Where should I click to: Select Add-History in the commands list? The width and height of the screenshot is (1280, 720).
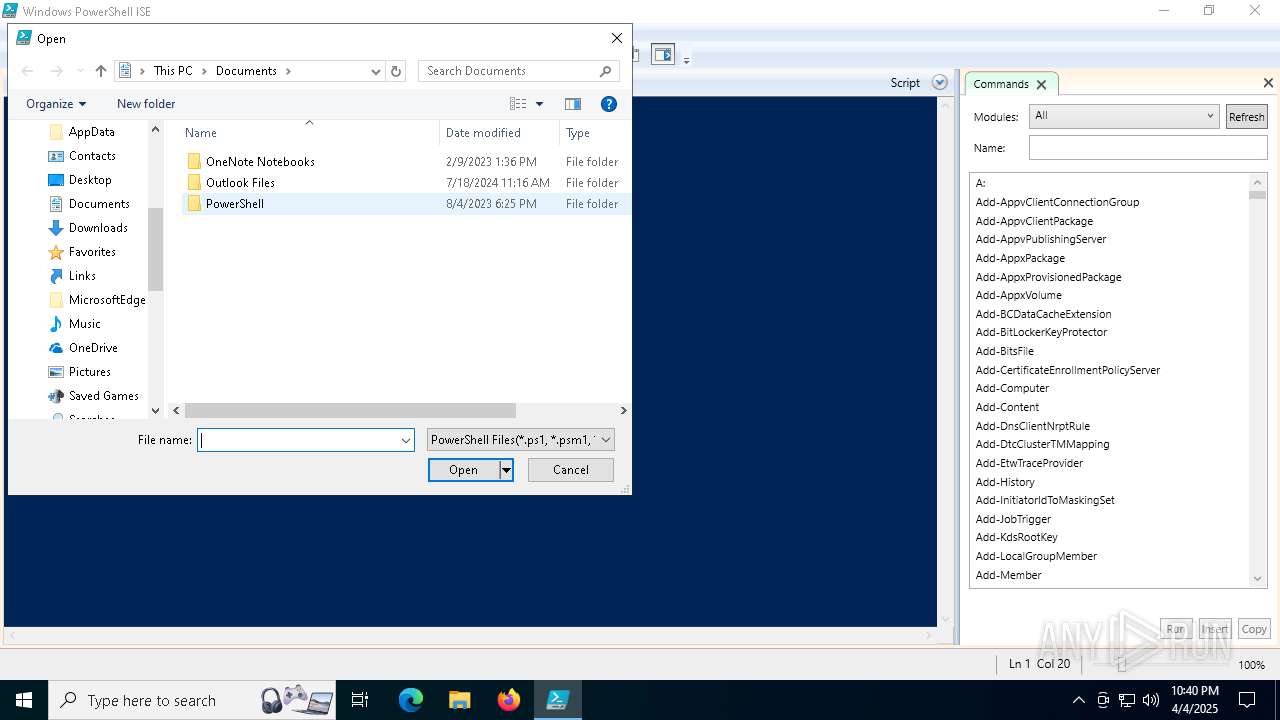tap(1005, 482)
